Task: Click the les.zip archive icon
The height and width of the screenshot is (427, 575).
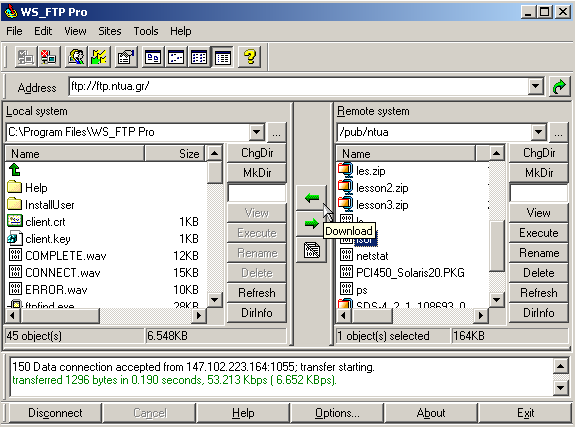Action: pos(345,170)
